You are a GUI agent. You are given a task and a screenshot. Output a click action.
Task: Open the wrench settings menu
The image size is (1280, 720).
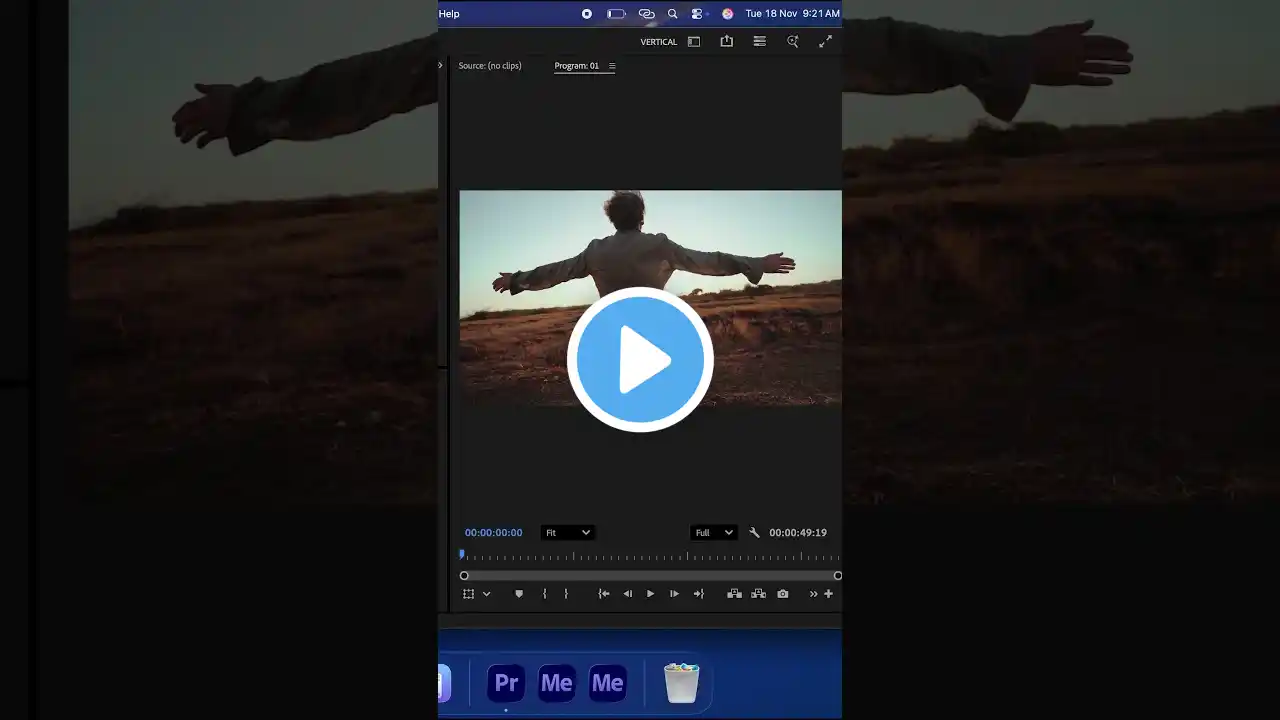(x=754, y=533)
